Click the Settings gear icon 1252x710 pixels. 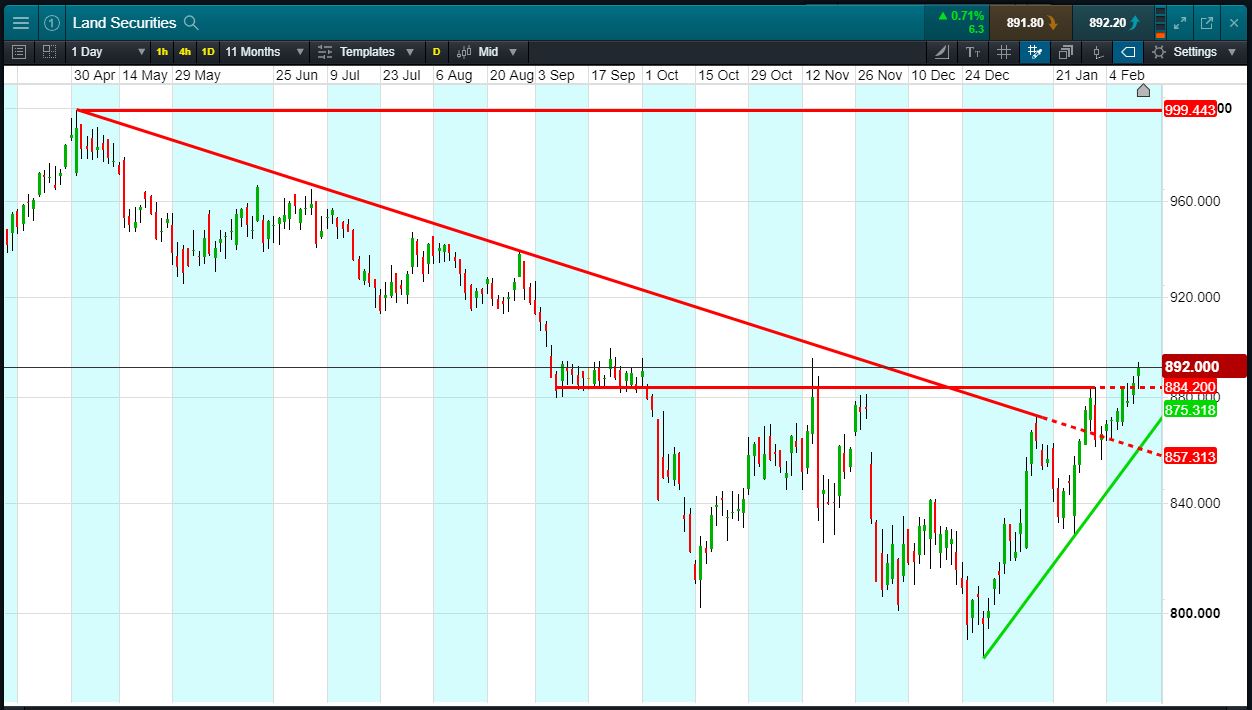1159,51
